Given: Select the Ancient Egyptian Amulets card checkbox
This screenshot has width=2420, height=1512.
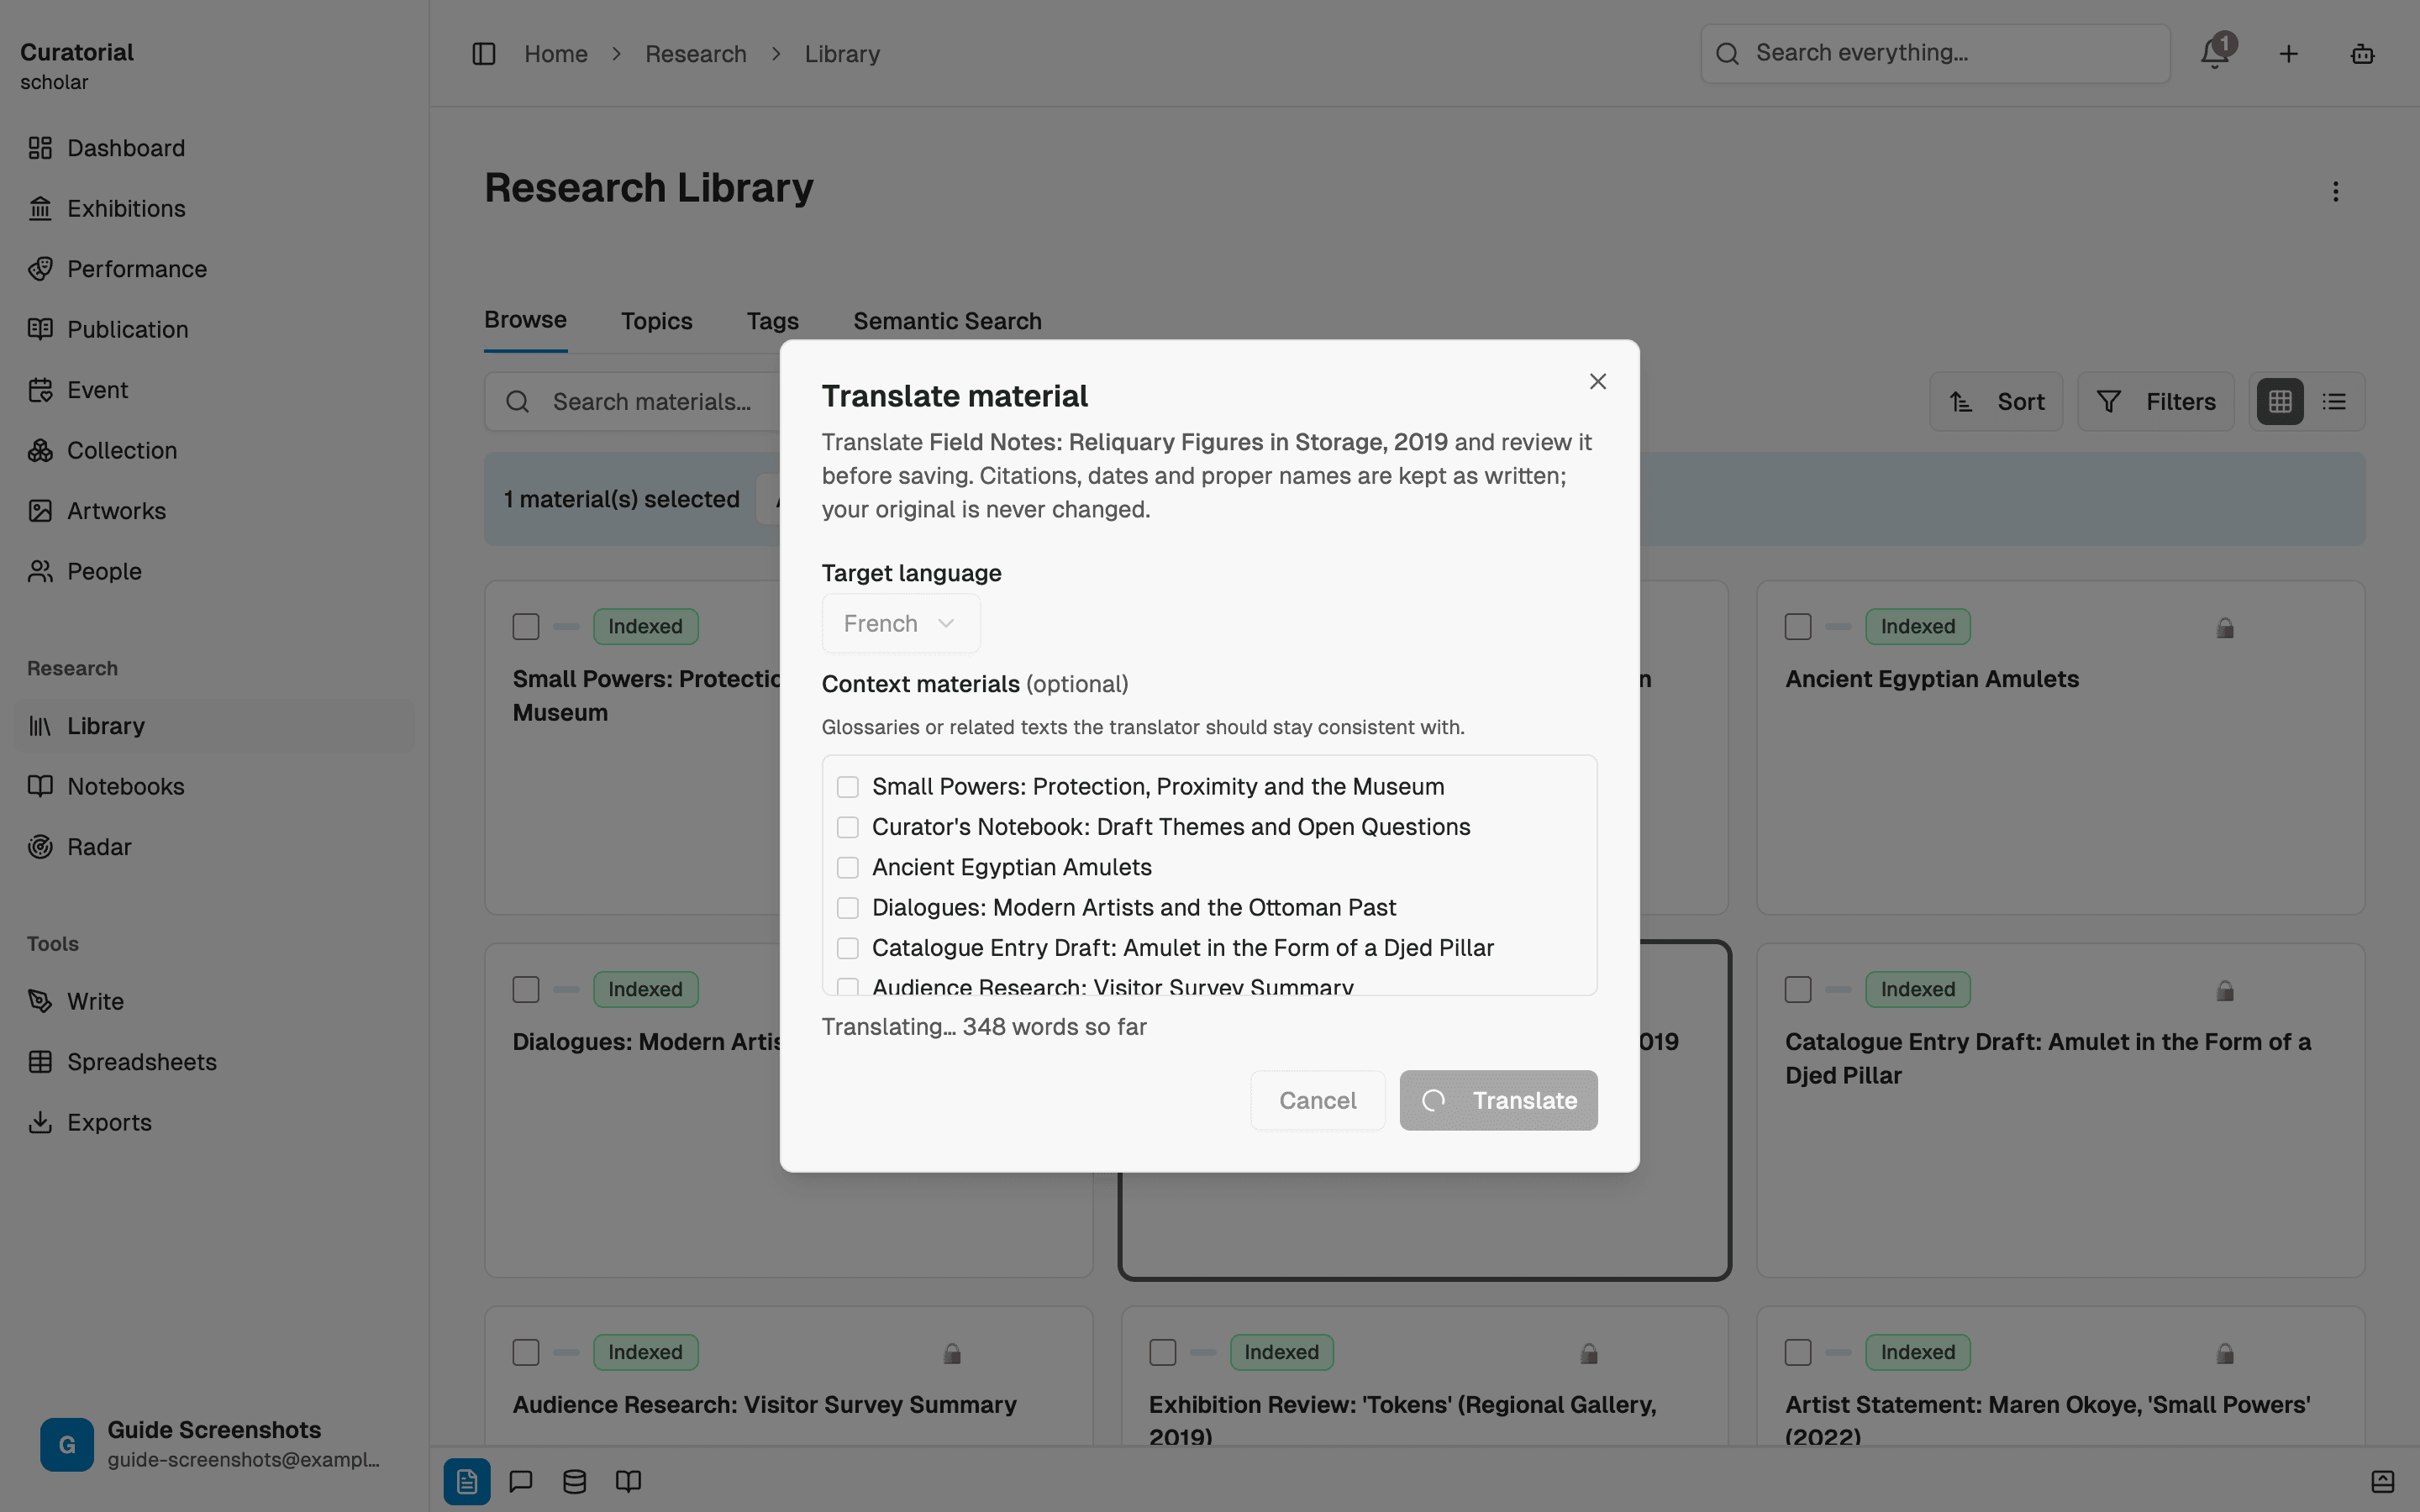Looking at the screenshot, I should click(x=1798, y=627).
